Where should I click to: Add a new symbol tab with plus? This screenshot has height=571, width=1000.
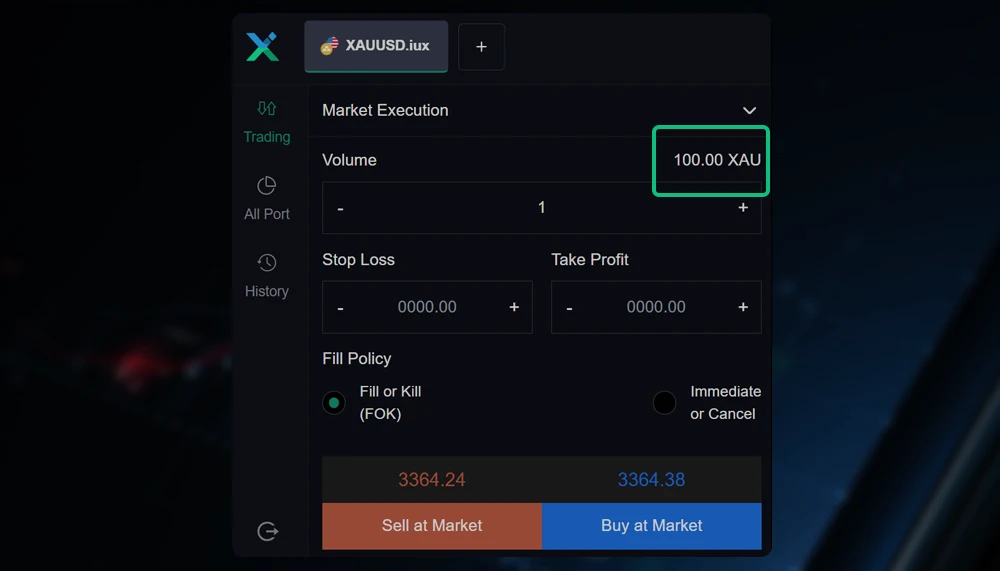click(481, 47)
